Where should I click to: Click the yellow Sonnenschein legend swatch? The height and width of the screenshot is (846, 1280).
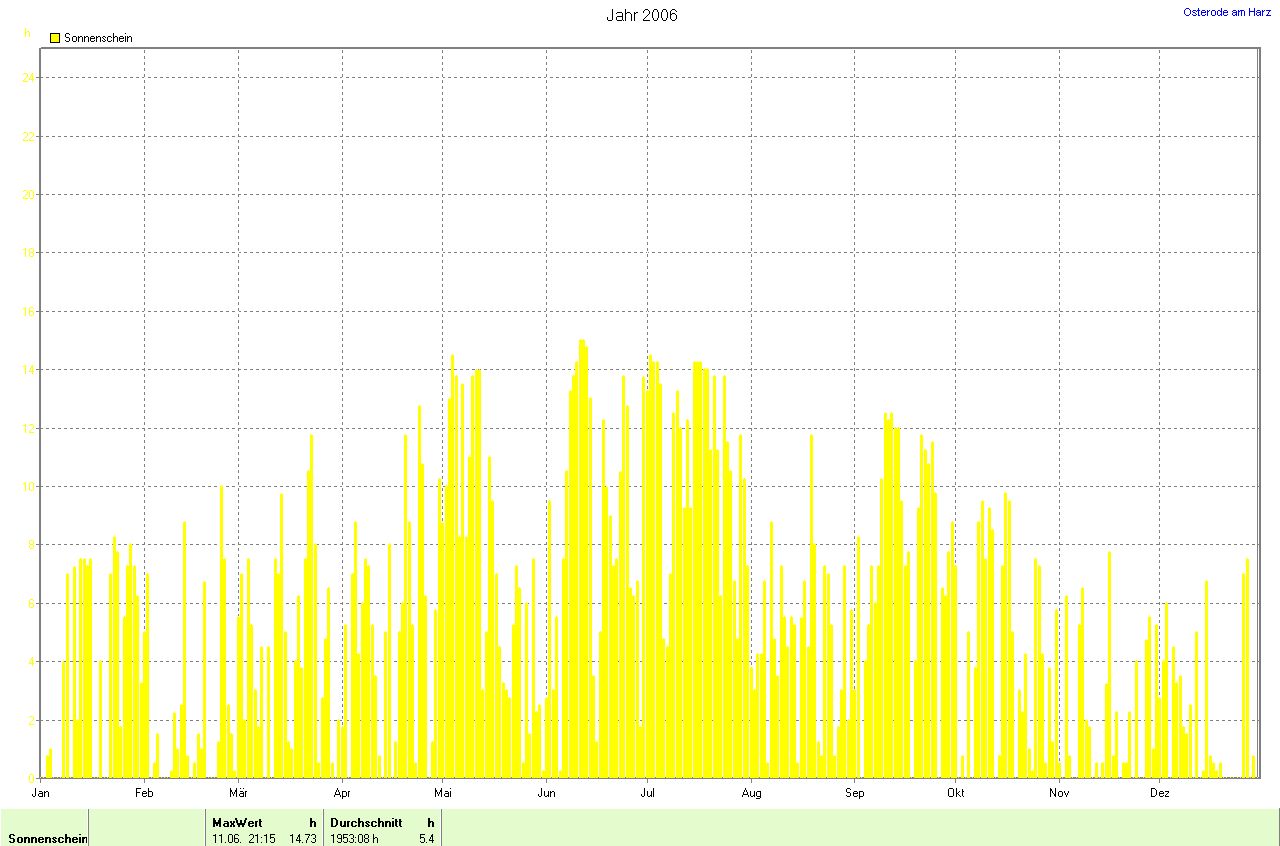pyautogui.click(x=55, y=38)
